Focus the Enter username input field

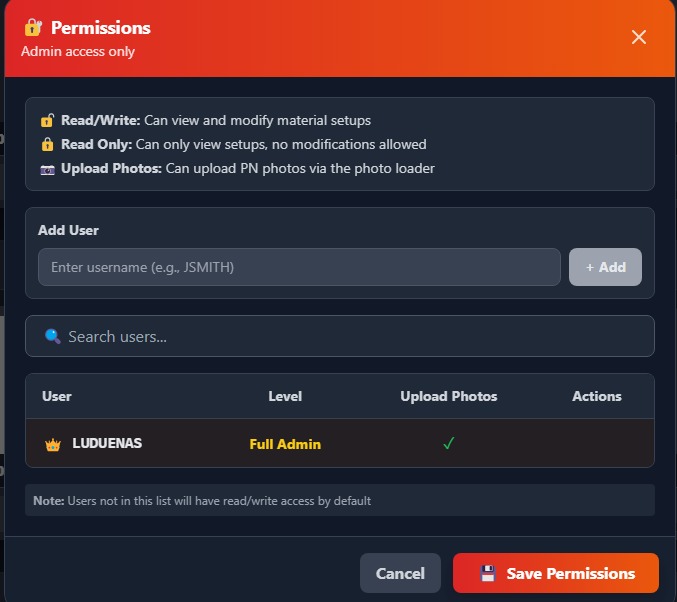(299, 267)
